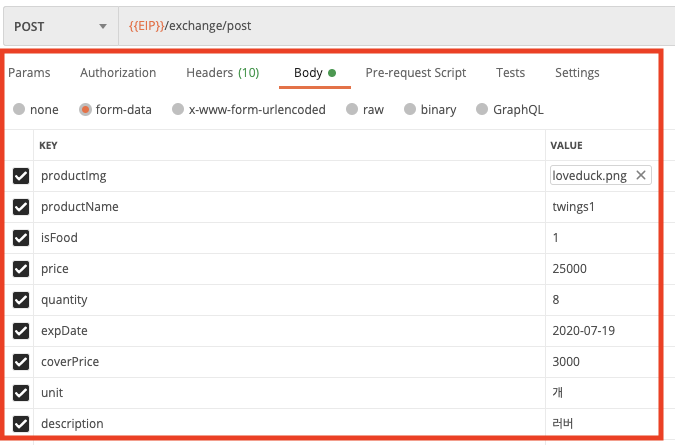Click the quantity key cell
This screenshot has height=445, width=675.
[x=289, y=300]
